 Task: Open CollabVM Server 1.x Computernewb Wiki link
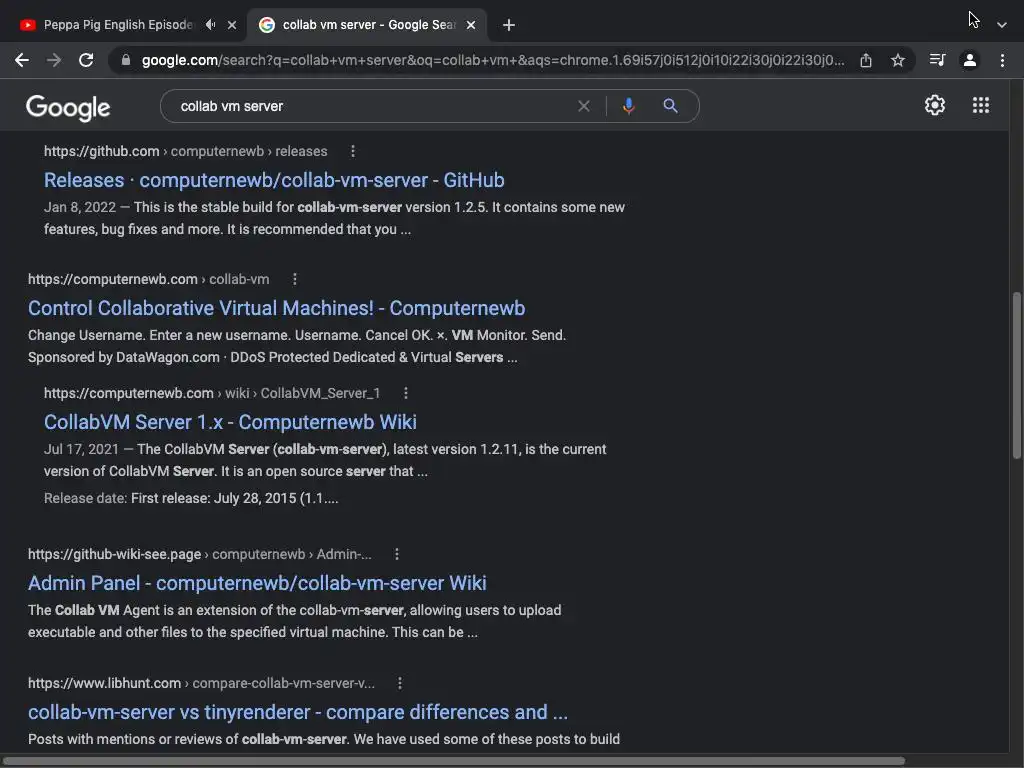coord(230,422)
